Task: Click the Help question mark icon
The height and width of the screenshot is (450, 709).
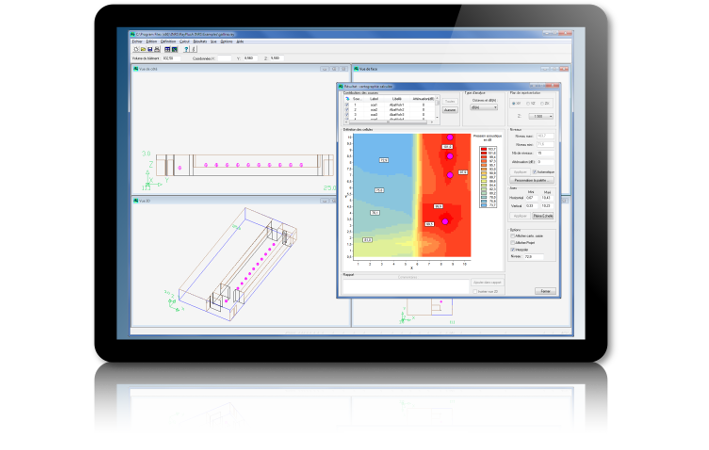Action: [185, 49]
